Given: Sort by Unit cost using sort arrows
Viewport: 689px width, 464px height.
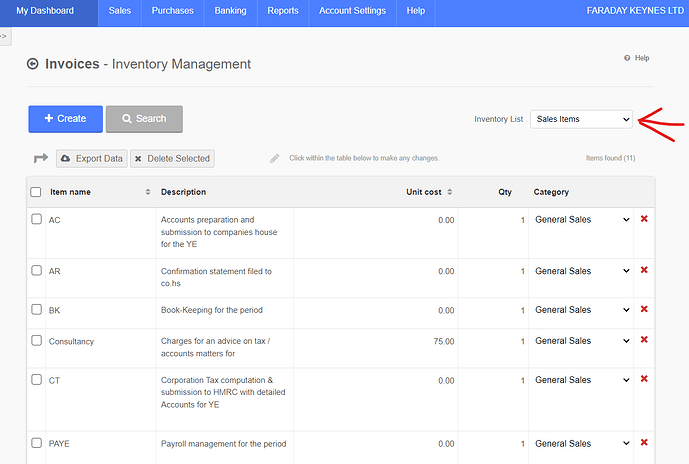Looking at the screenshot, I should click(450, 192).
